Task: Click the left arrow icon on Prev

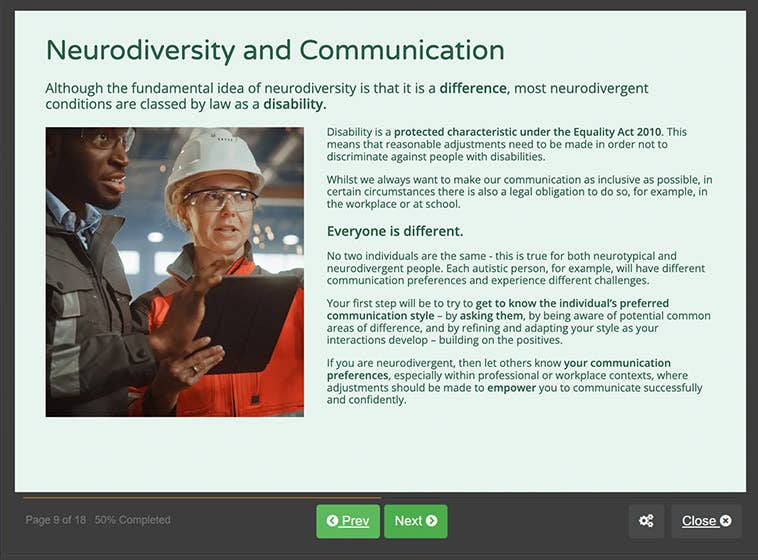Action: point(332,521)
